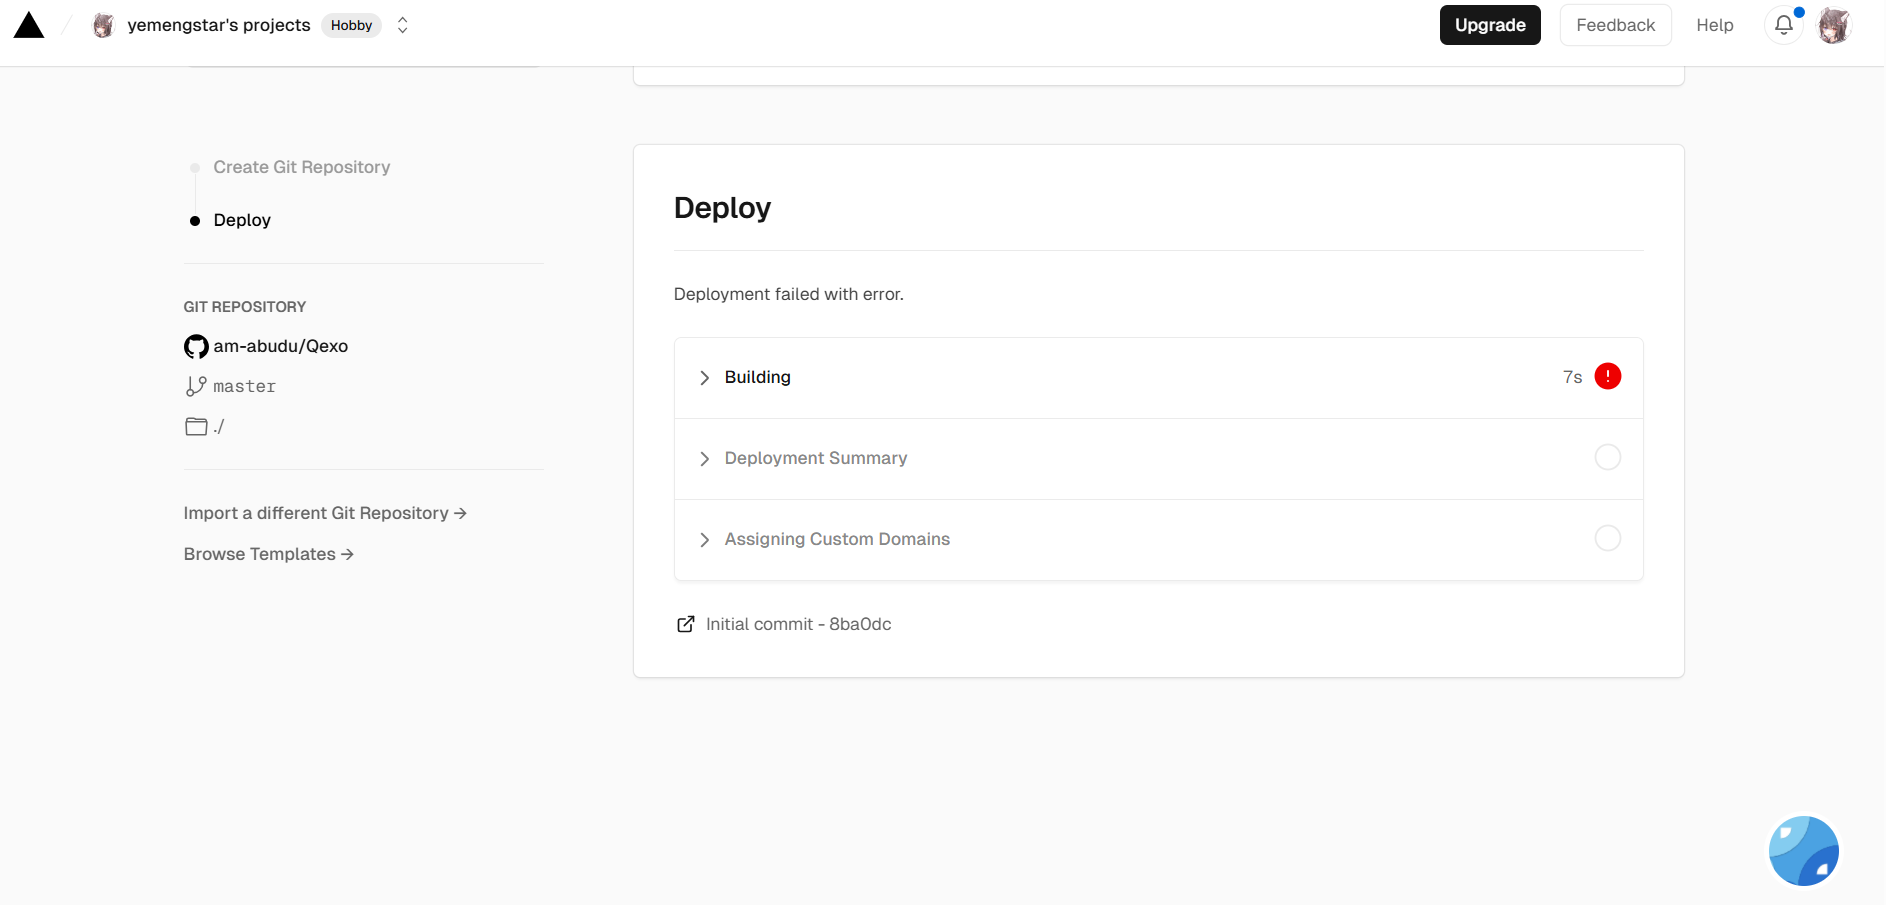1886x905 pixels.
Task: Open the user avatar menu
Action: pos(1834,25)
